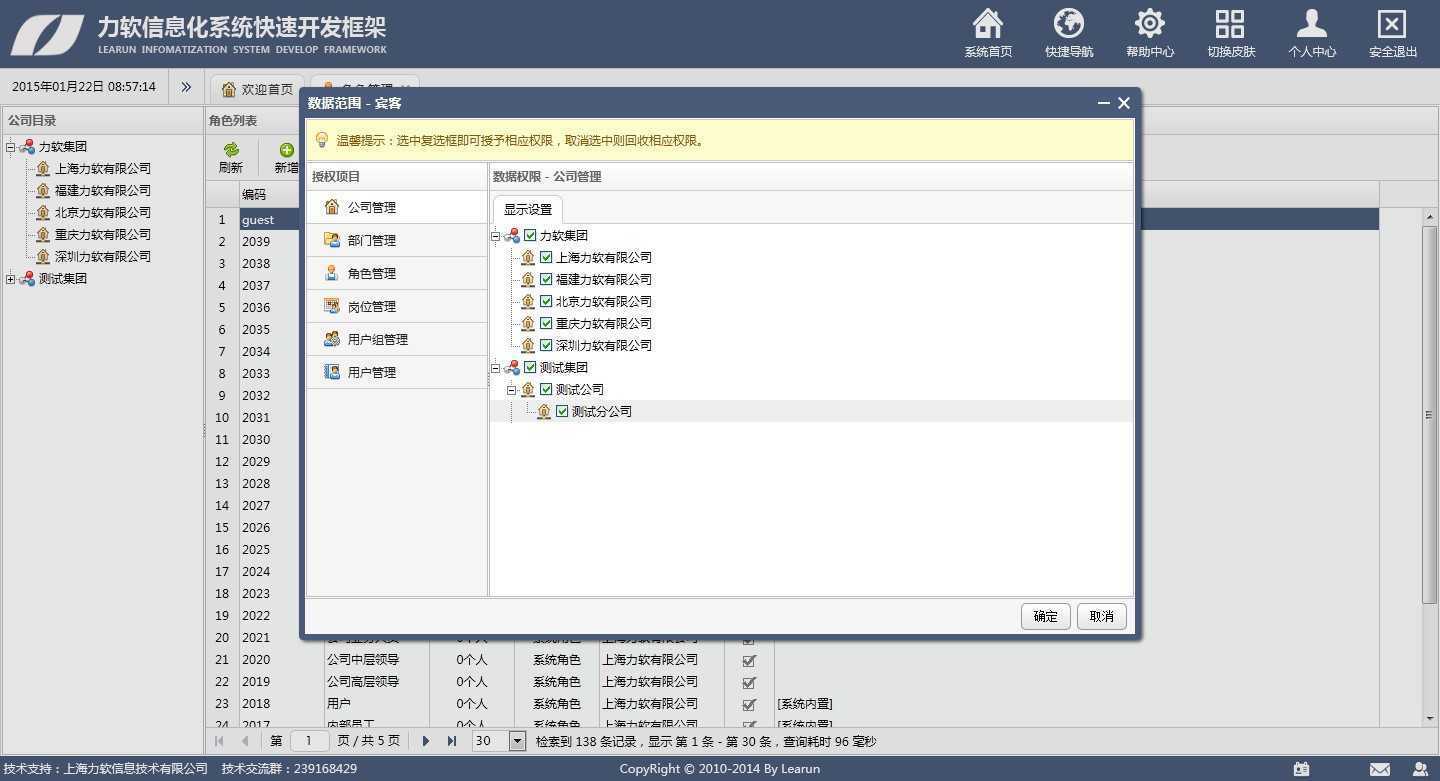Uncheck 深圳力软有限公司 checkbox in dialog
The image size is (1440, 781).
coord(546,345)
